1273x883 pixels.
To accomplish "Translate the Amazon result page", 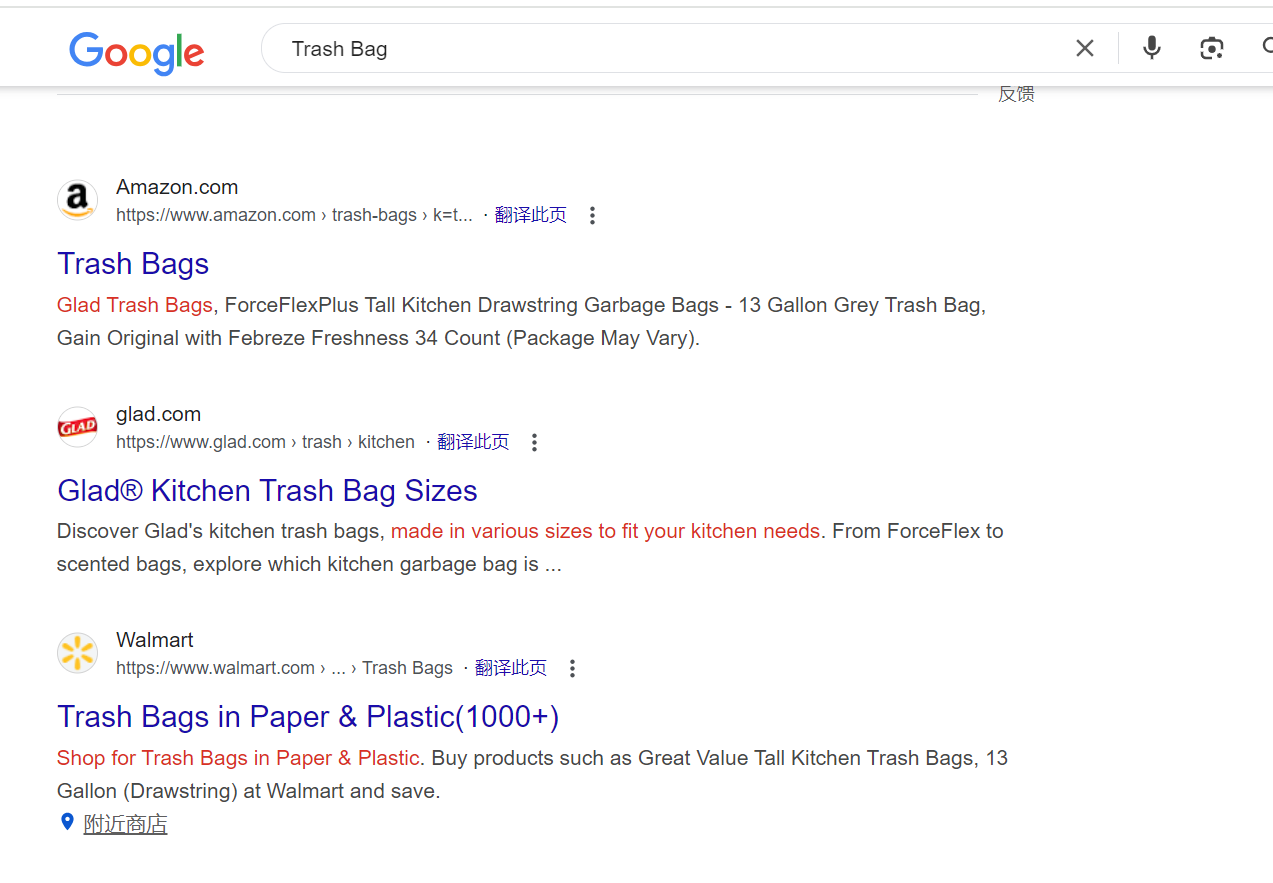I will tap(530, 215).
